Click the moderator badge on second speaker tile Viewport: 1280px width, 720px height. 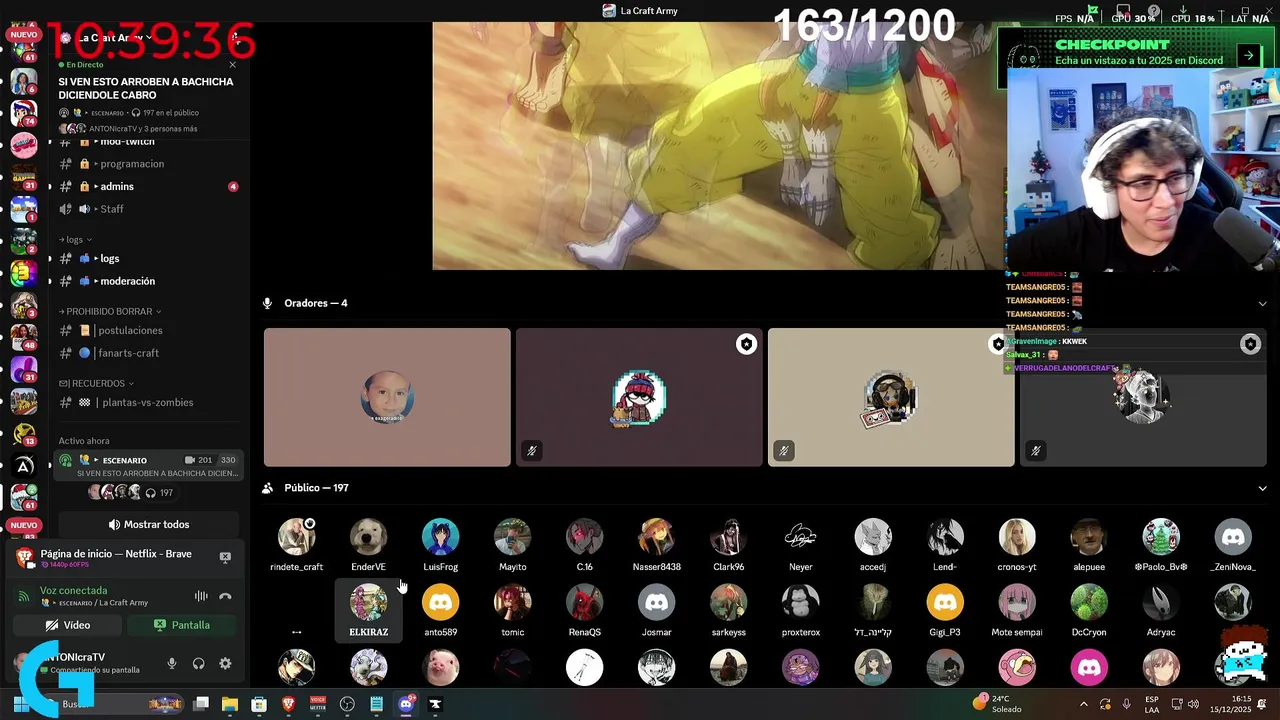pyautogui.click(x=746, y=344)
